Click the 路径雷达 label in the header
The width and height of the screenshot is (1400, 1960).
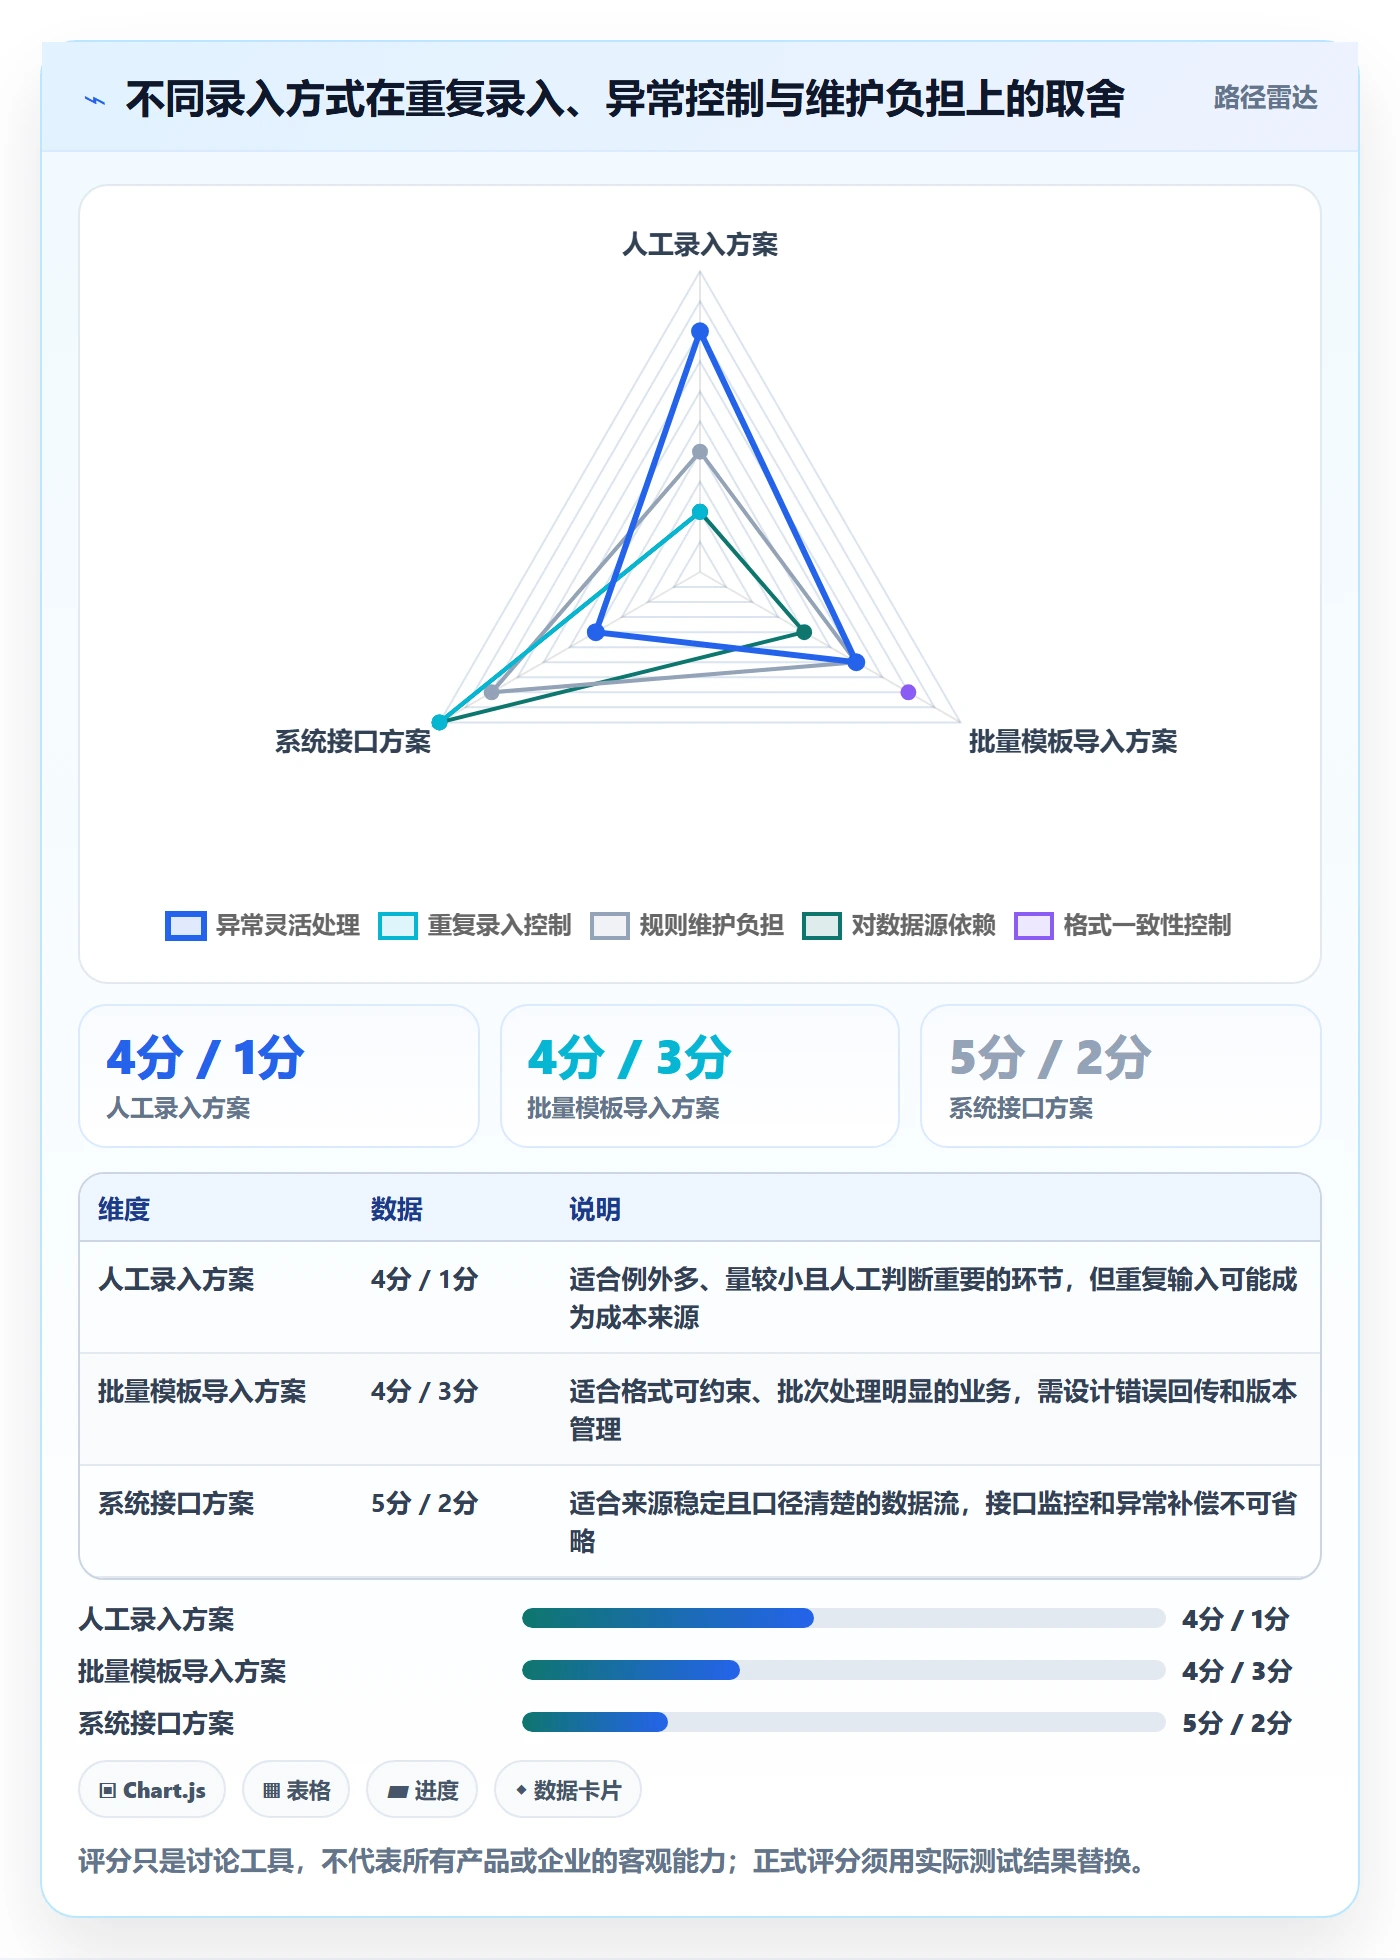1265,98
